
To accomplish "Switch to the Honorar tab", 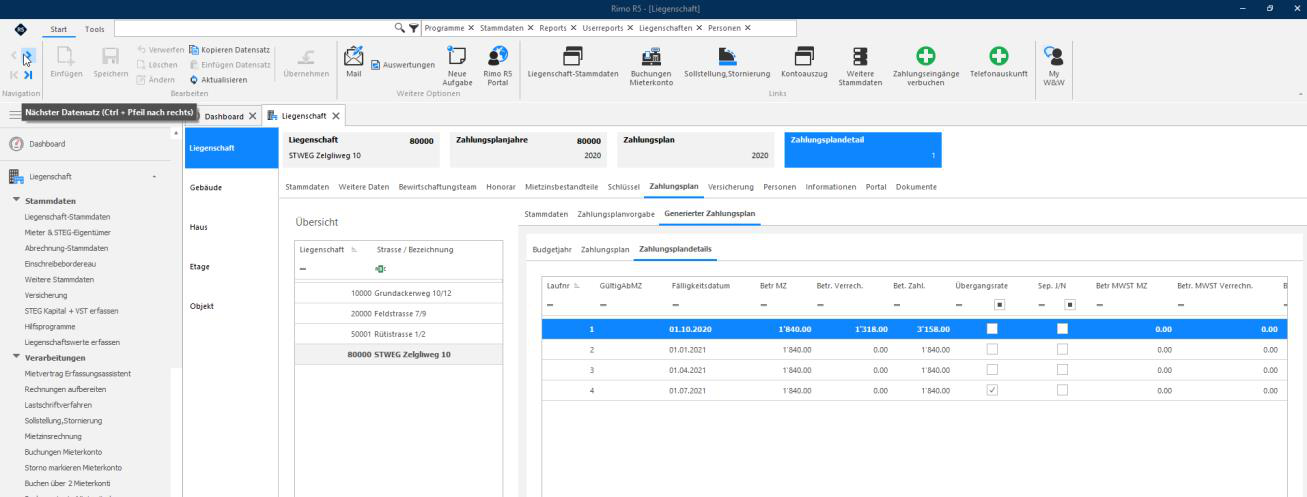I will 502,188.
